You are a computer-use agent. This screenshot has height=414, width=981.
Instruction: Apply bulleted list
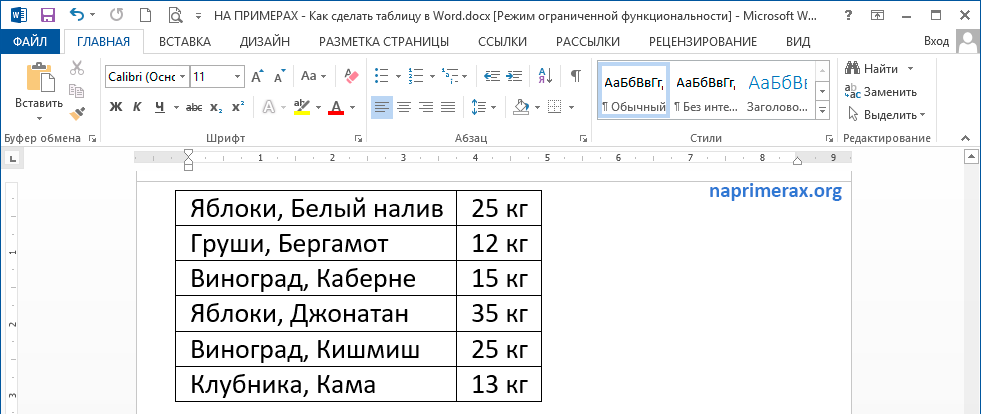point(382,76)
